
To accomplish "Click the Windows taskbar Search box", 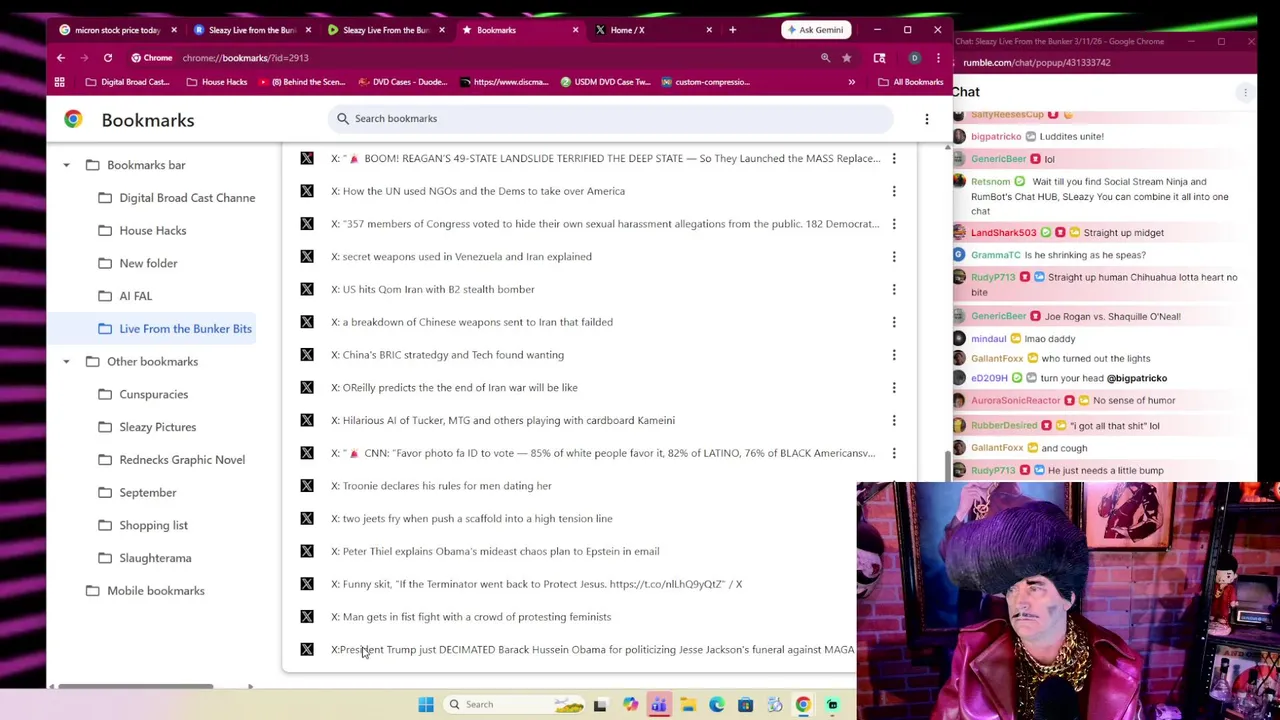I will [x=516, y=705].
